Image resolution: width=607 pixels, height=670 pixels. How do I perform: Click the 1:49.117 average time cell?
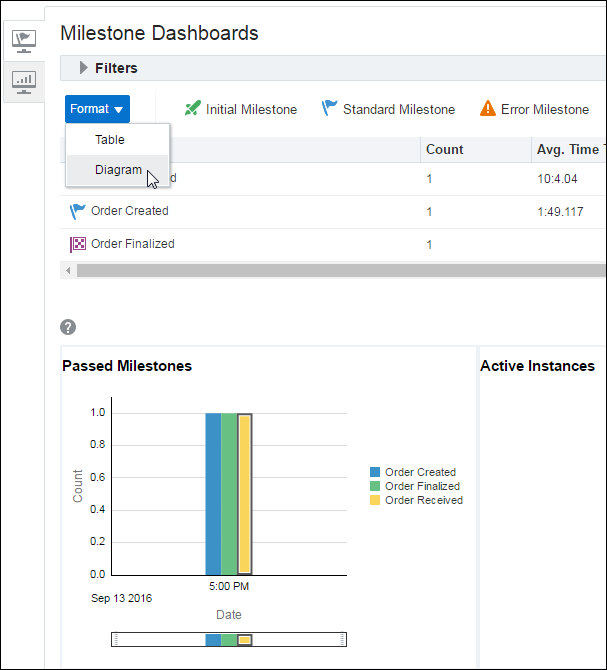tap(560, 212)
